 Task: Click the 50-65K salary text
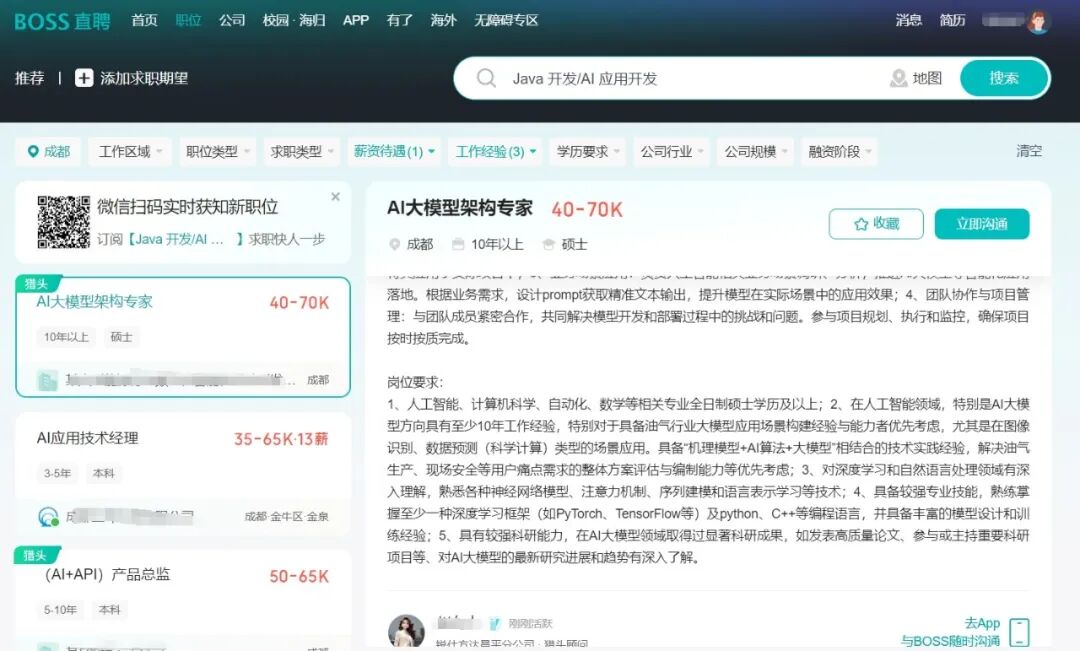click(299, 576)
